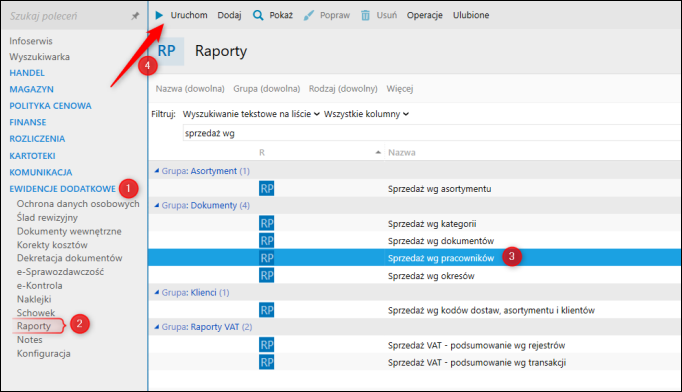Screen dimensions: 682x392
Task: Click RP icon of podsumowanie wg transakcji row
Action: (x=267, y=362)
